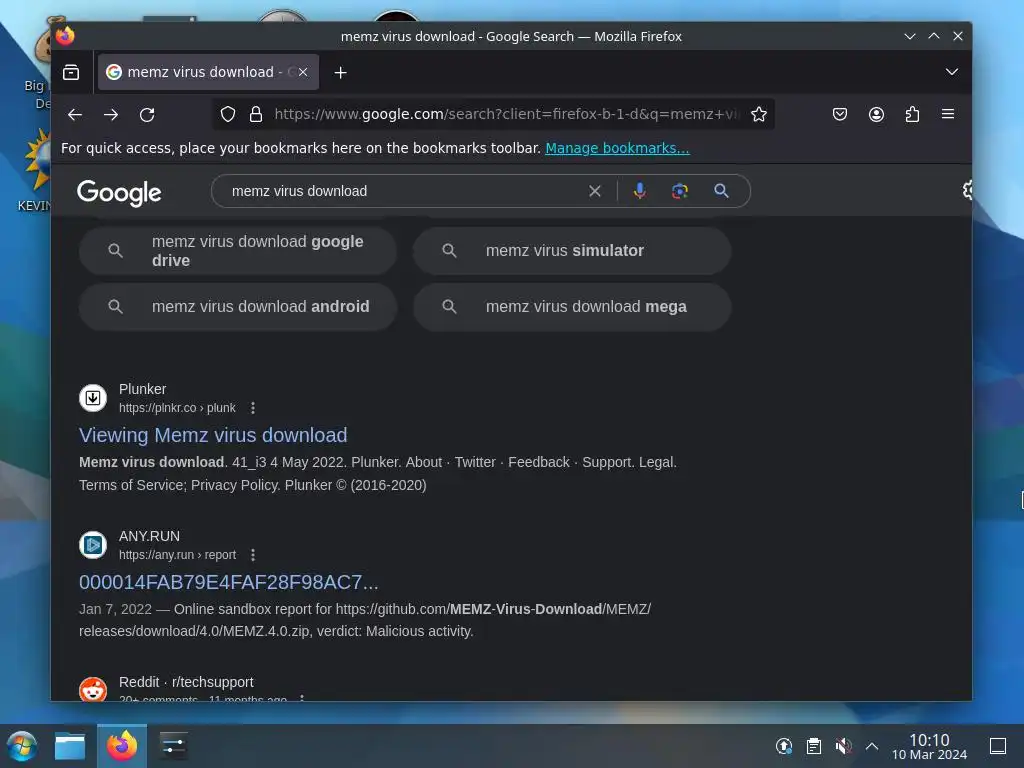Save page to Pocket
The height and width of the screenshot is (768, 1024).
840,114
